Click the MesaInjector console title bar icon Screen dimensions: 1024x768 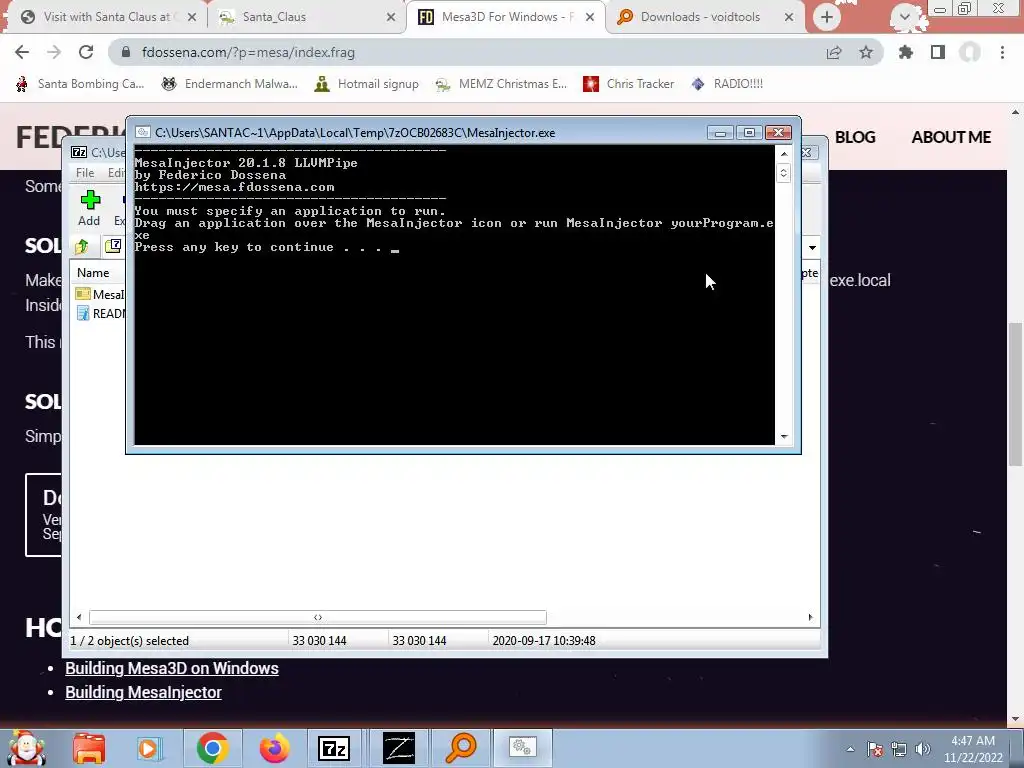142,133
